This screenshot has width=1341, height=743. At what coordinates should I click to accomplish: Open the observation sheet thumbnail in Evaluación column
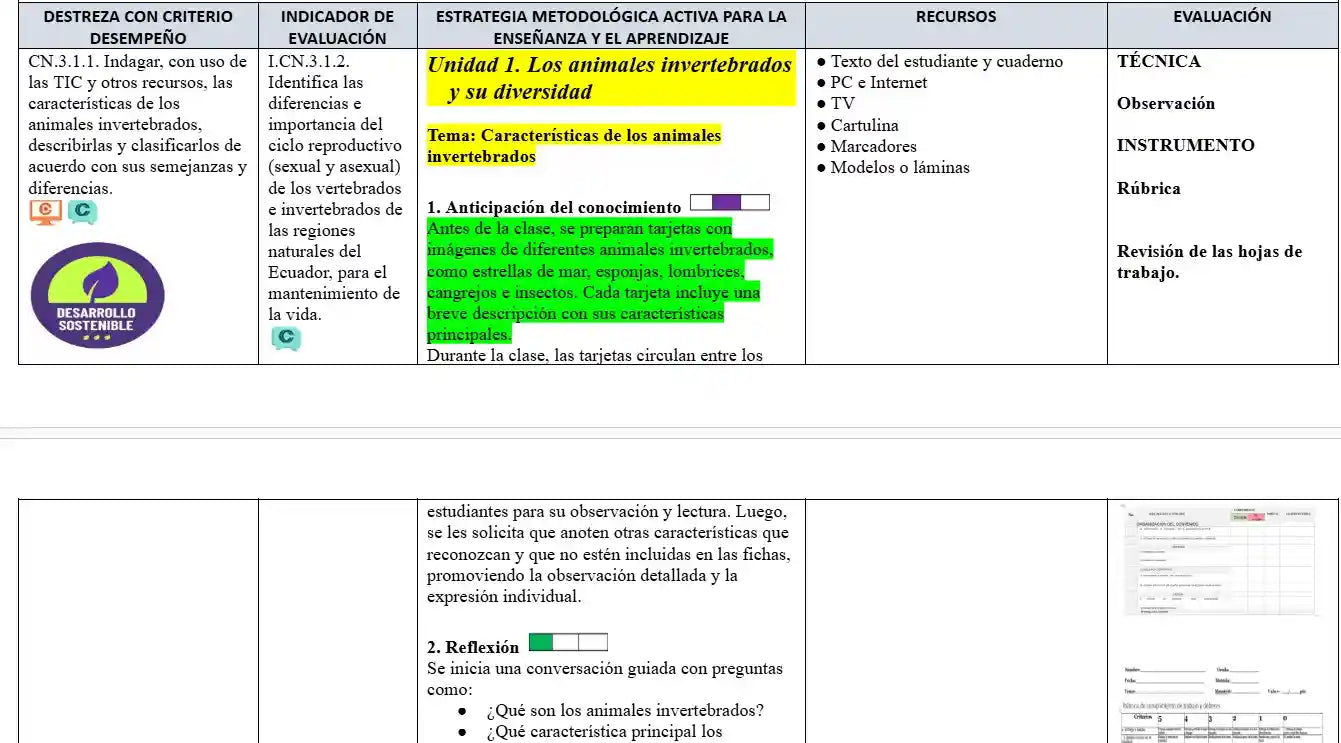pyautogui.click(x=1218, y=561)
